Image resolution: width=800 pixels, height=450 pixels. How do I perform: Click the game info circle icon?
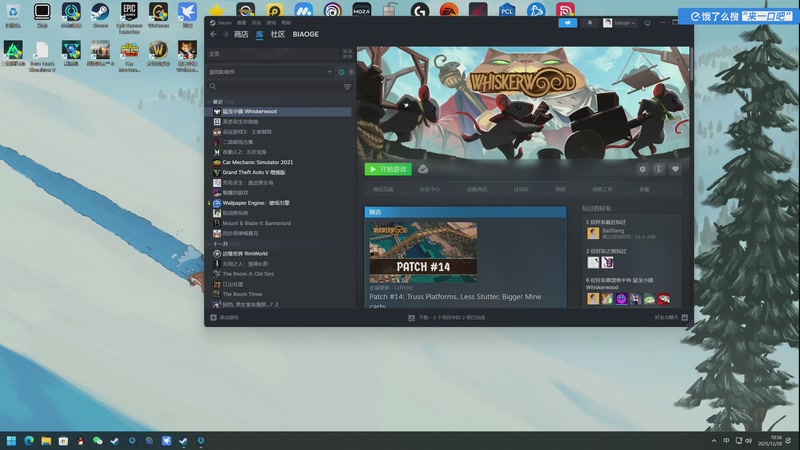(659, 169)
